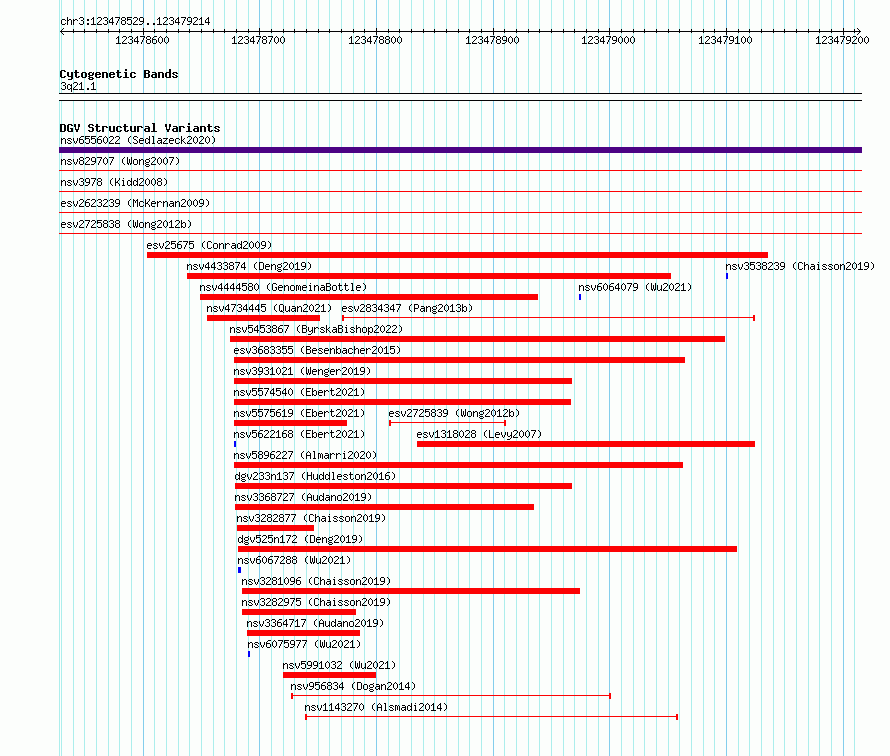This screenshot has width=890, height=756.
Task: Click the esv25675 (Conrad2009) label
Action: [x=209, y=245]
